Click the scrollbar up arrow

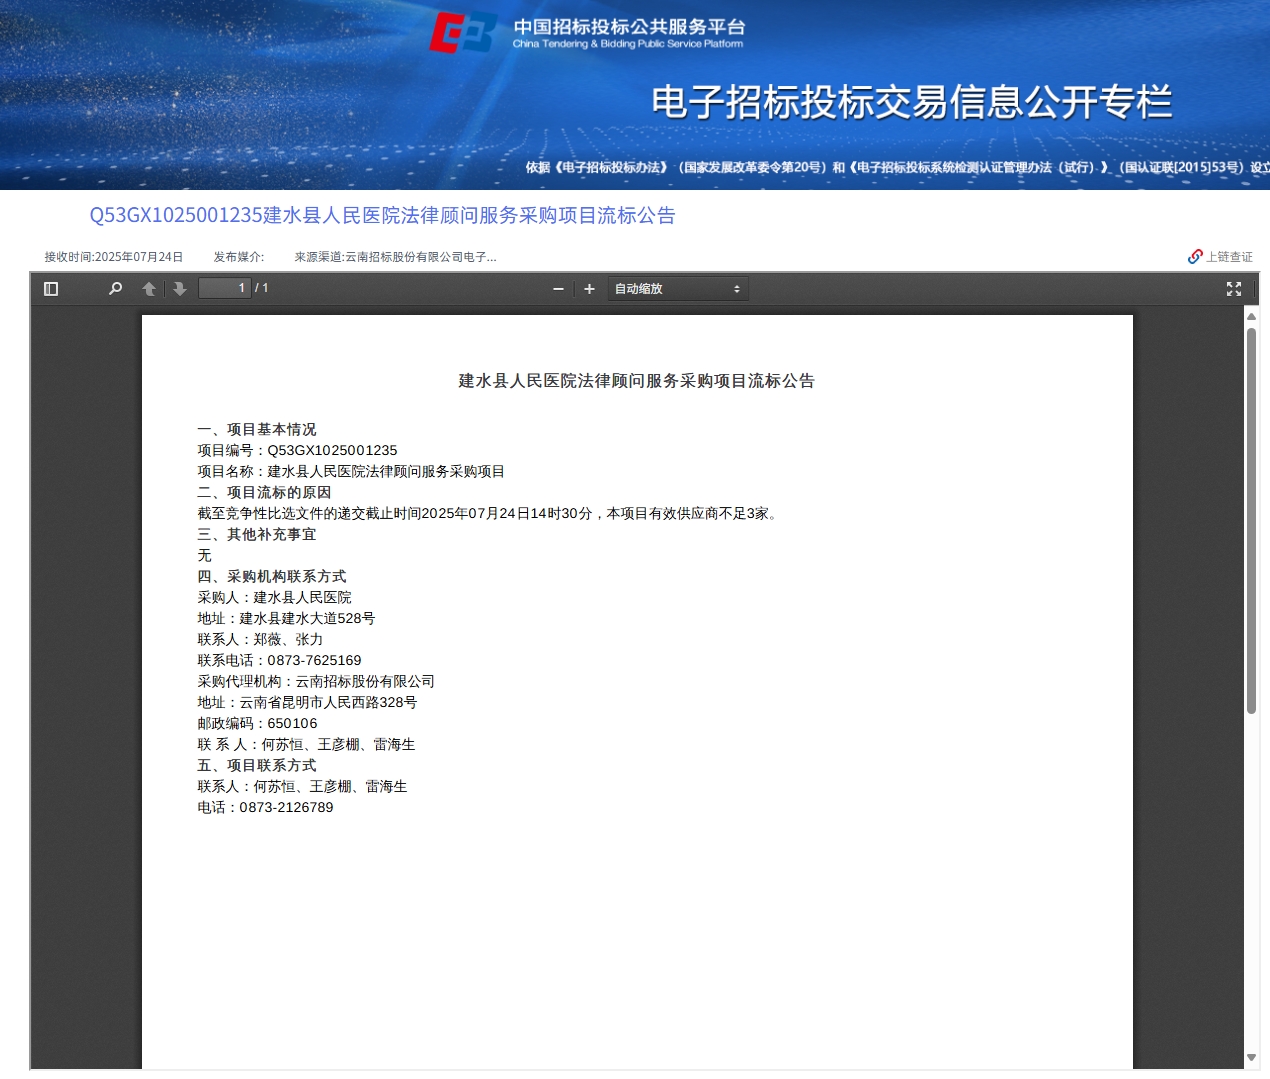coord(1251,316)
